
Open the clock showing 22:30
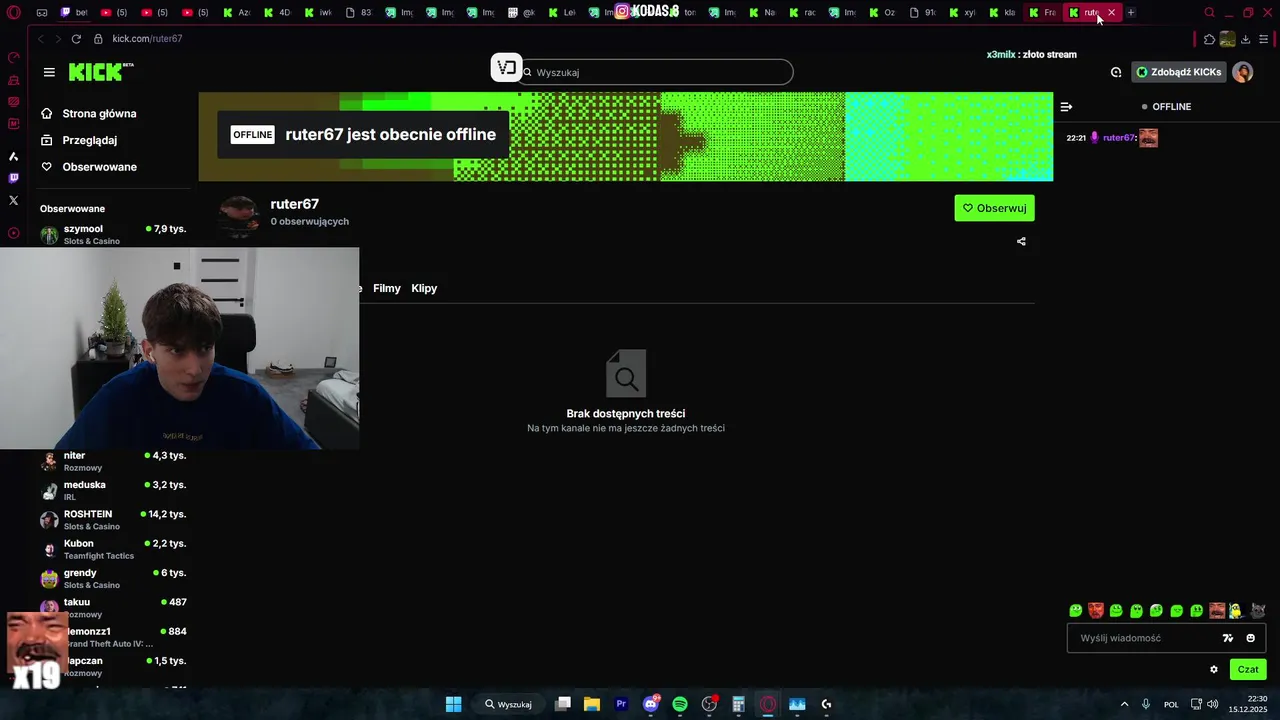coord(1249,704)
